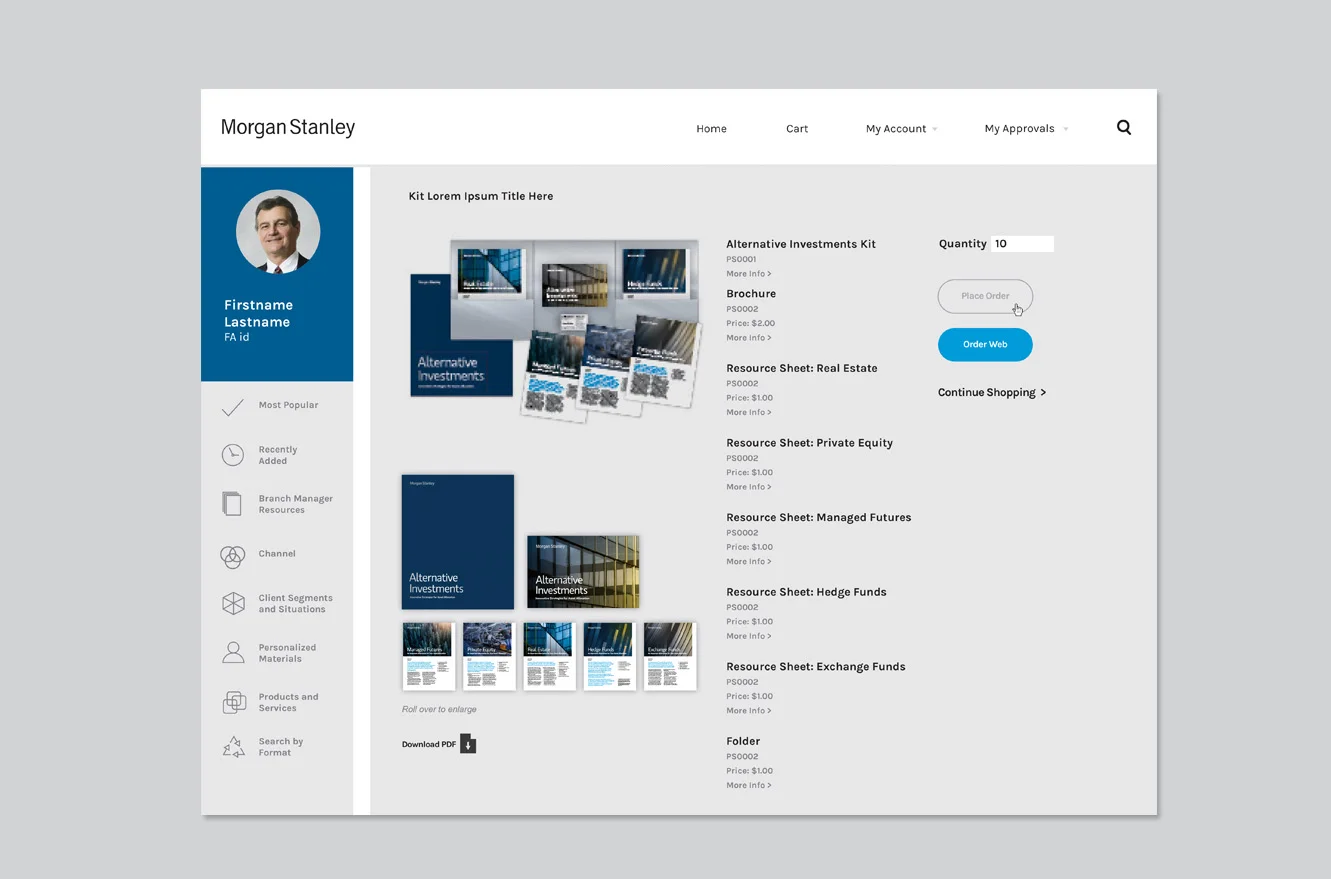Expand More Info under Resource Sheet: Hedge Funds
The width and height of the screenshot is (1331, 879).
tap(749, 636)
